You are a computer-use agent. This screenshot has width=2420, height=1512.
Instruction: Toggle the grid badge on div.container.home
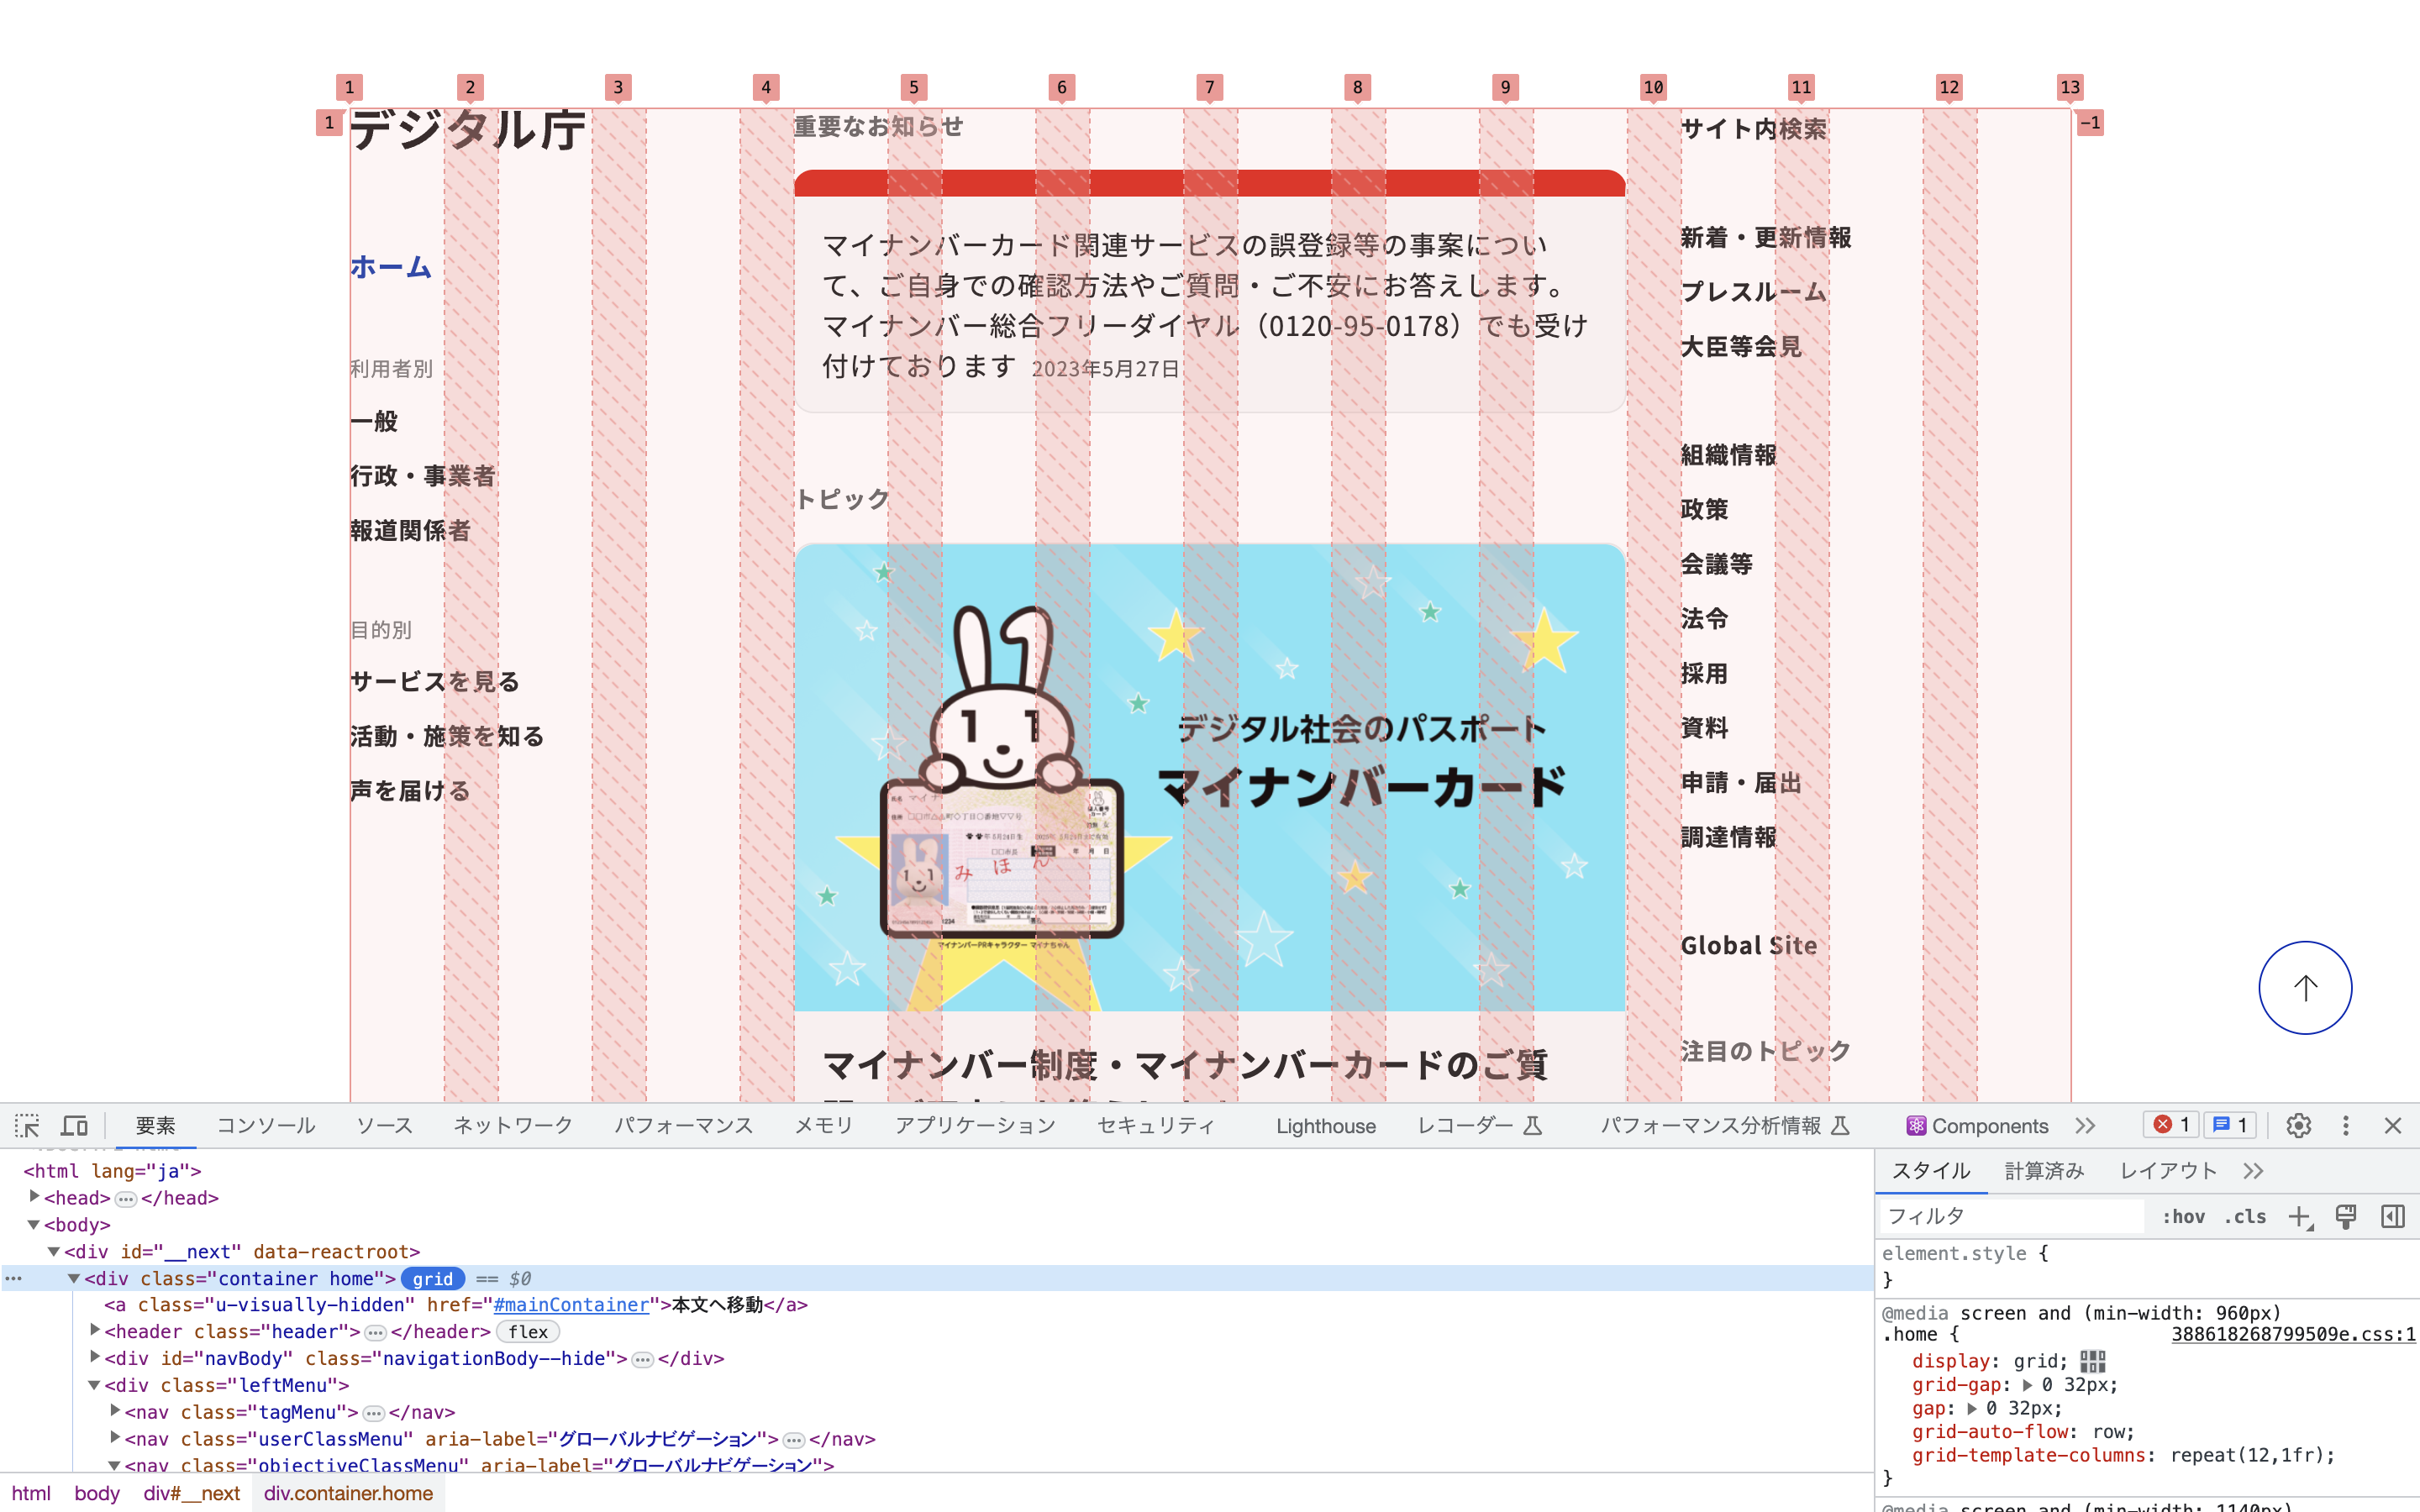click(x=432, y=1278)
